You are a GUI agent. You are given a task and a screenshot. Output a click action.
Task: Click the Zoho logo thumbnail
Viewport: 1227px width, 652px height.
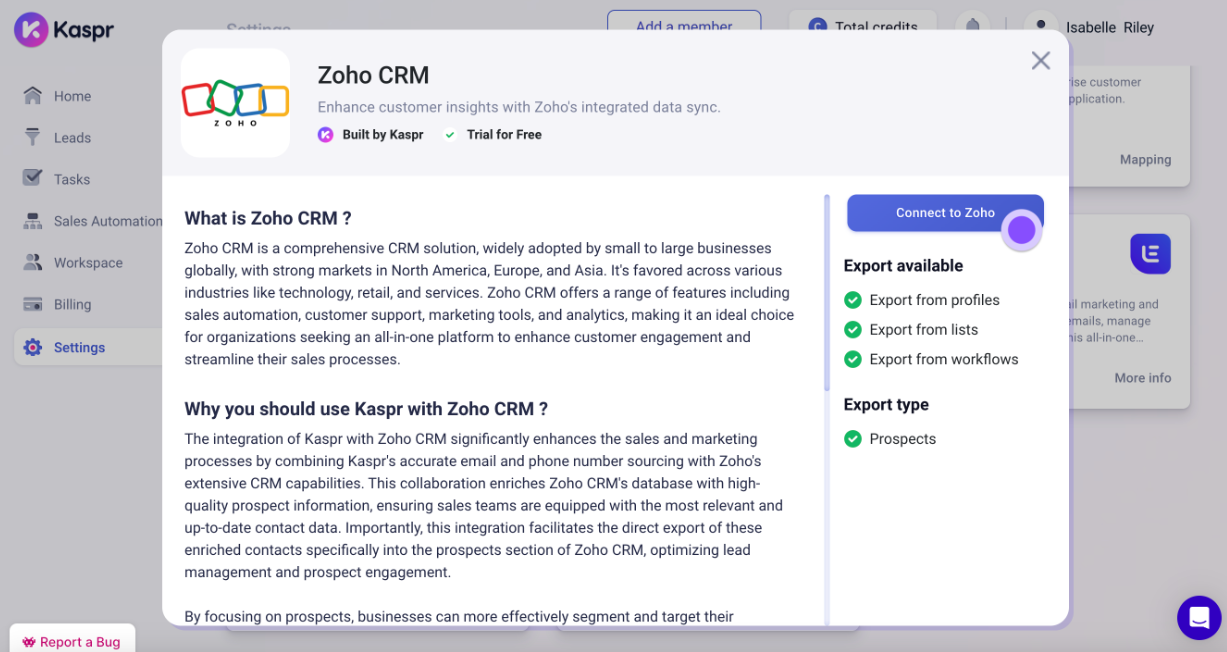pos(235,102)
